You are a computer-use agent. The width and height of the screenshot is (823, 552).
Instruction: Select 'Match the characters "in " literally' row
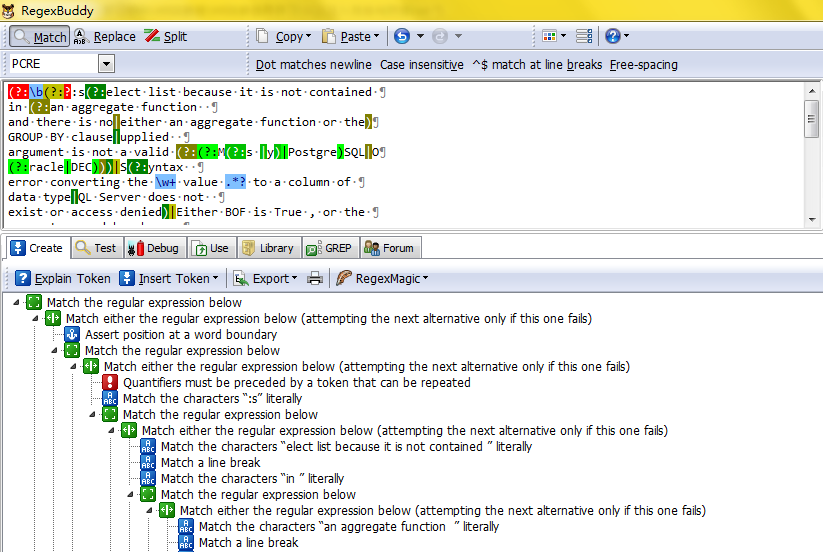pyautogui.click(x=252, y=479)
